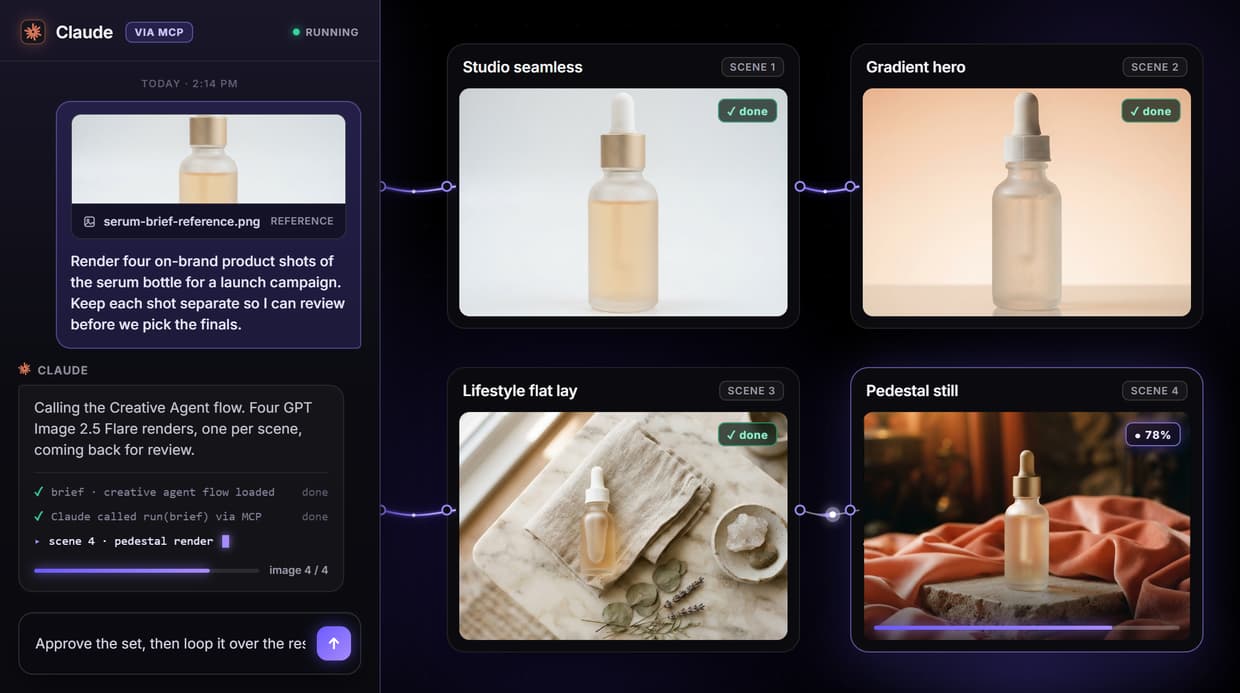Open the Studio seamless bottle render
This screenshot has width=1240, height=693.
(623, 202)
